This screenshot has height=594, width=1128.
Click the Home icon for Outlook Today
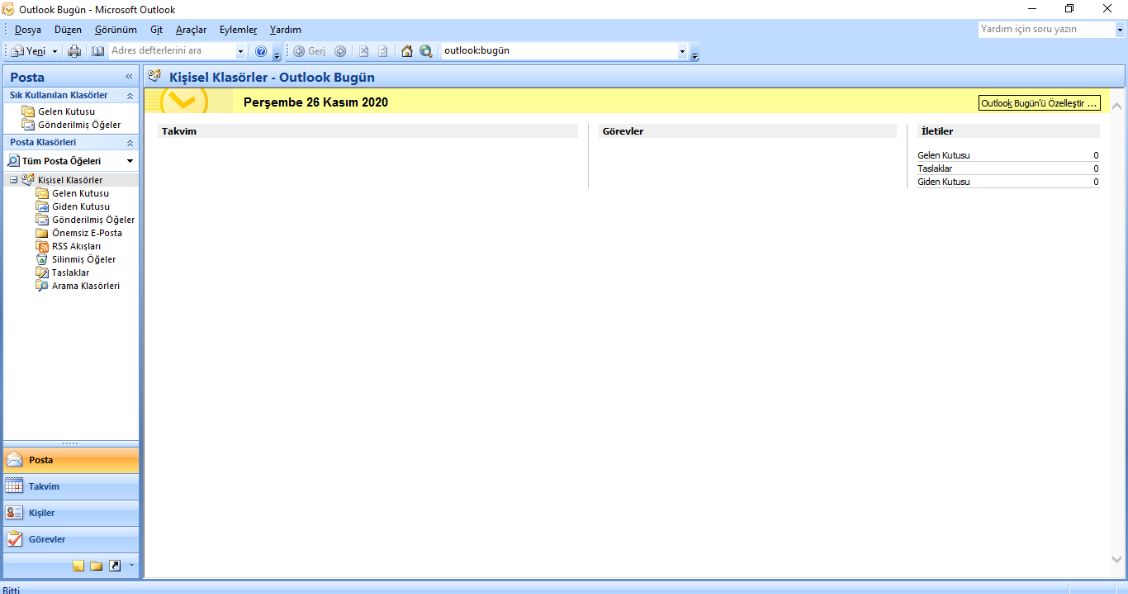point(407,51)
